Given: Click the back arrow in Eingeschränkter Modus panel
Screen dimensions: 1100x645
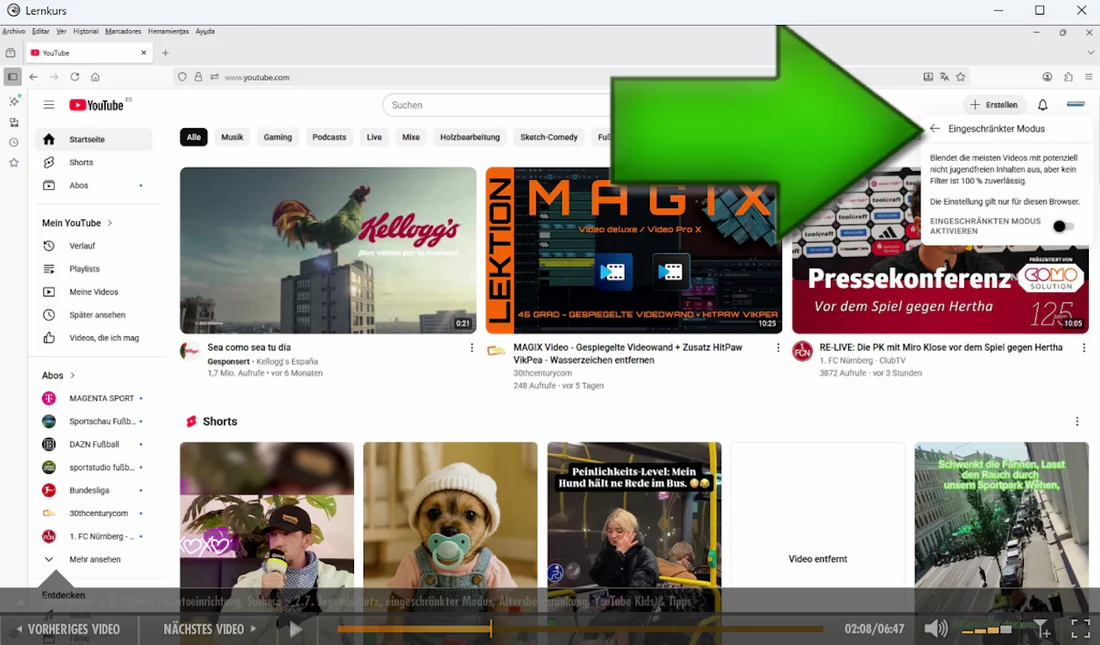Looking at the screenshot, I should point(935,129).
